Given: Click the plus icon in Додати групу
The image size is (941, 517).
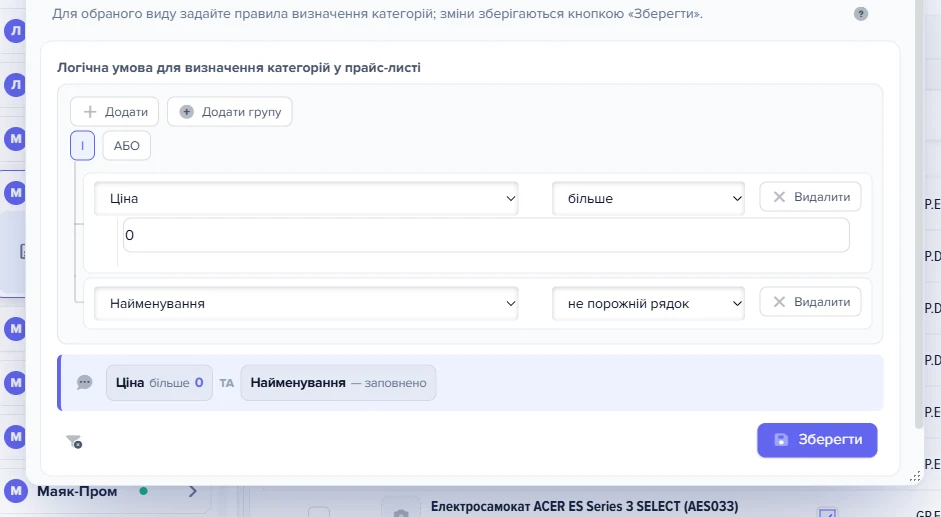Looking at the screenshot, I should click(187, 112).
